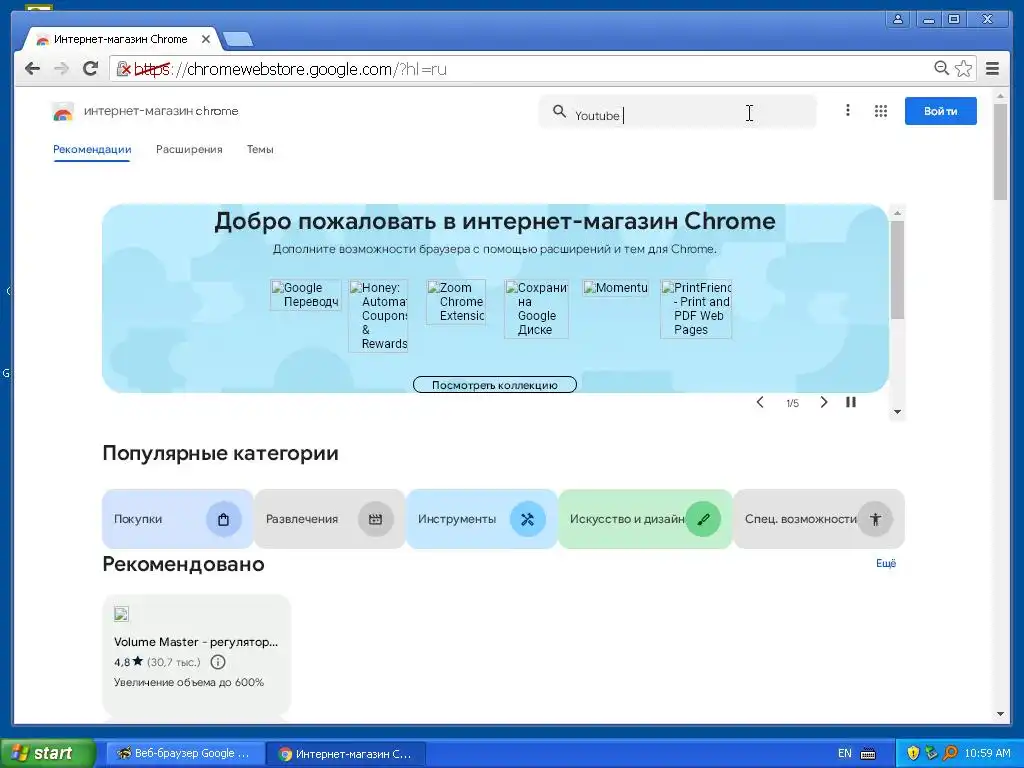Switch to Веб-браузер Google taskbar item

click(x=185, y=754)
